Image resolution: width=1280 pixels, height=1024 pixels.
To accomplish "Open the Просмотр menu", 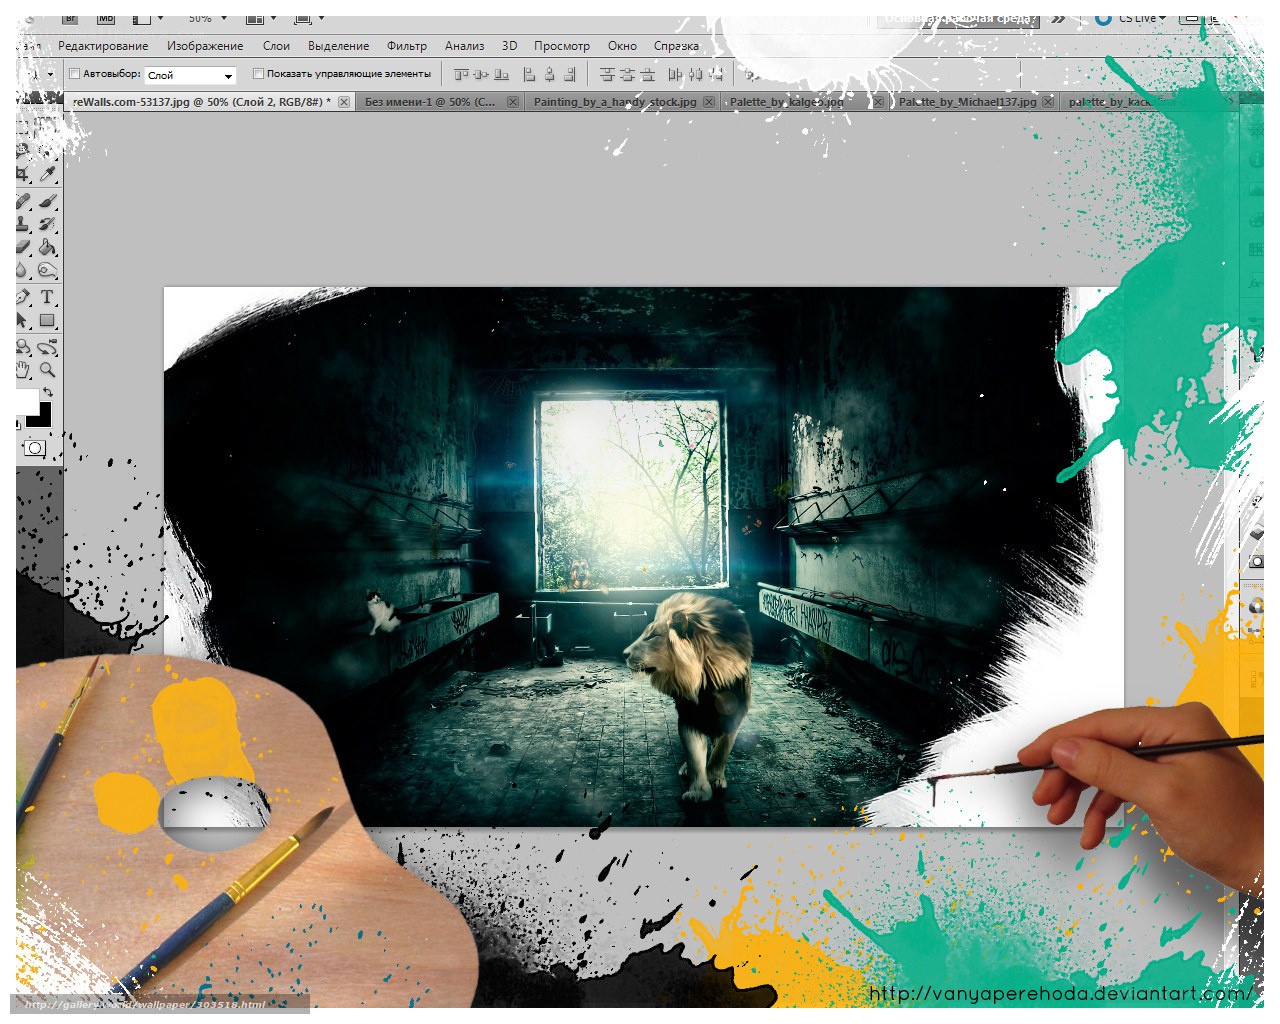I will (x=561, y=46).
